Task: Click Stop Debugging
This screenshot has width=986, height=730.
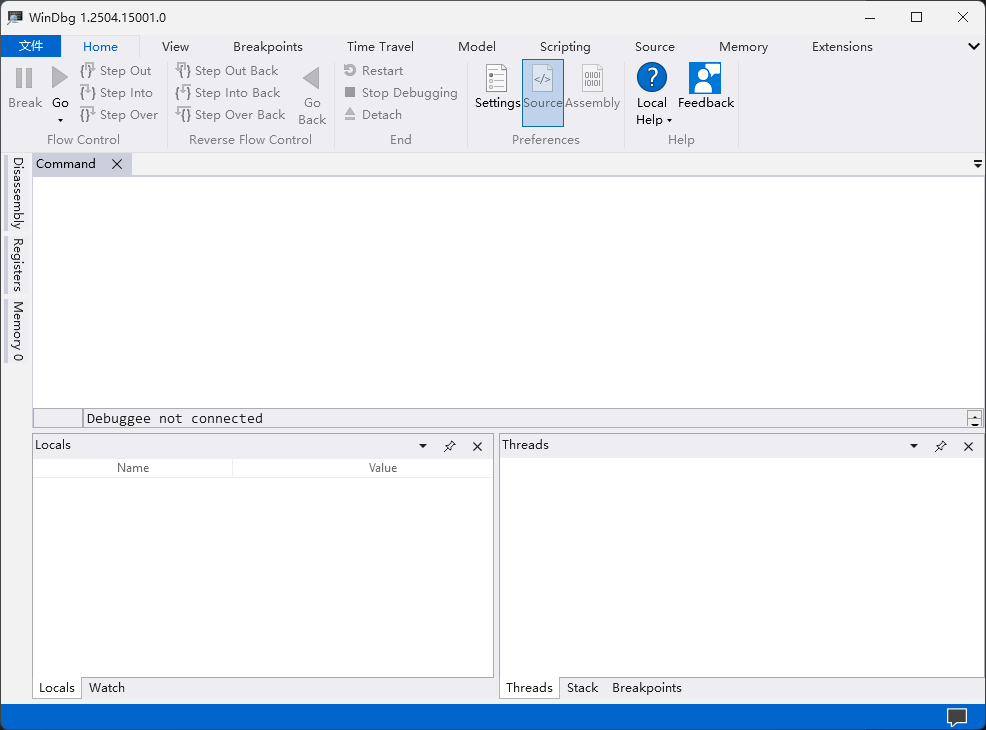Action: 401,92
